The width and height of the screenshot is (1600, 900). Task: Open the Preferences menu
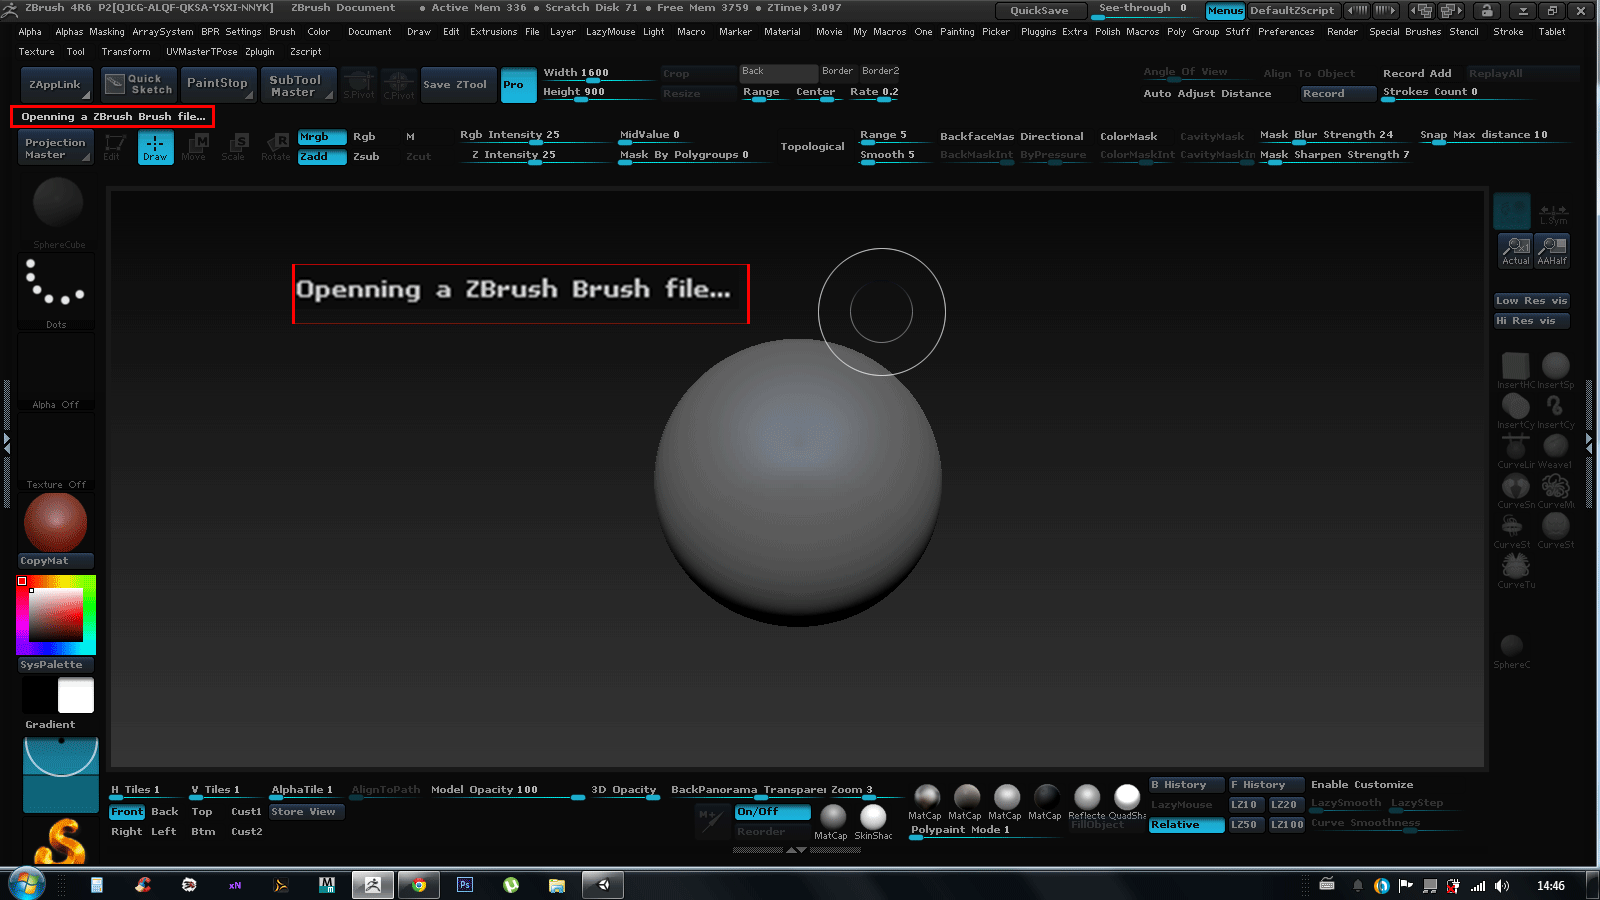click(1285, 32)
